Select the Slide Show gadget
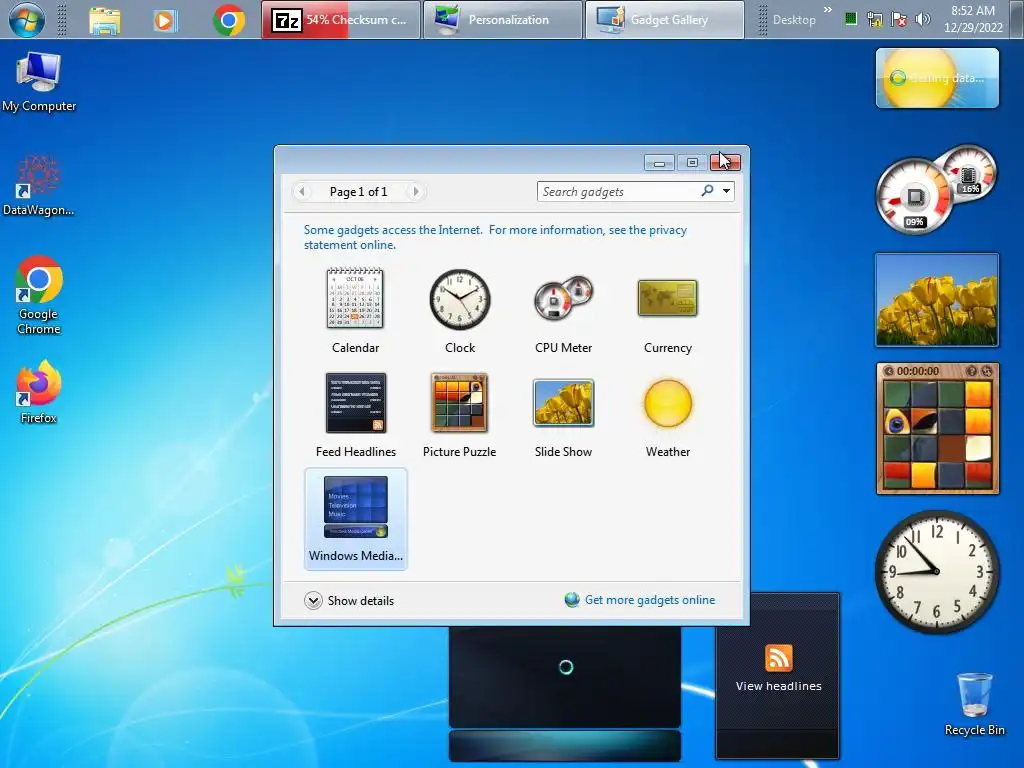 [x=564, y=415]
